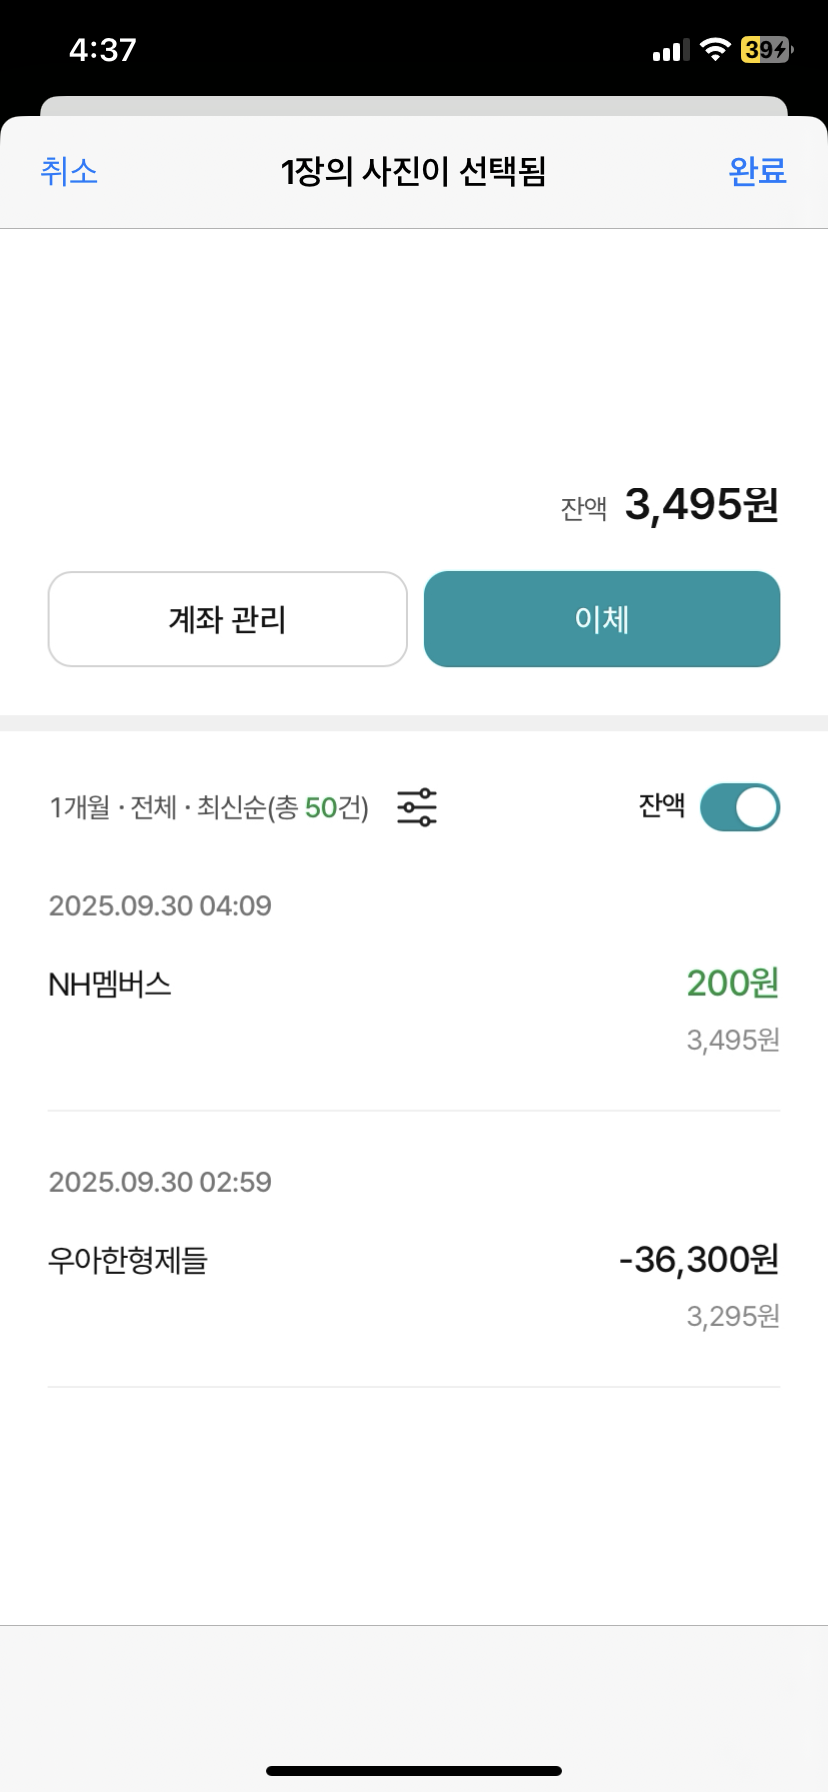Tap the 취소 cancel button
Image resolution: width=828 pixels, height=1792 pixels.
pyautogui.click(x=69, y=171)
